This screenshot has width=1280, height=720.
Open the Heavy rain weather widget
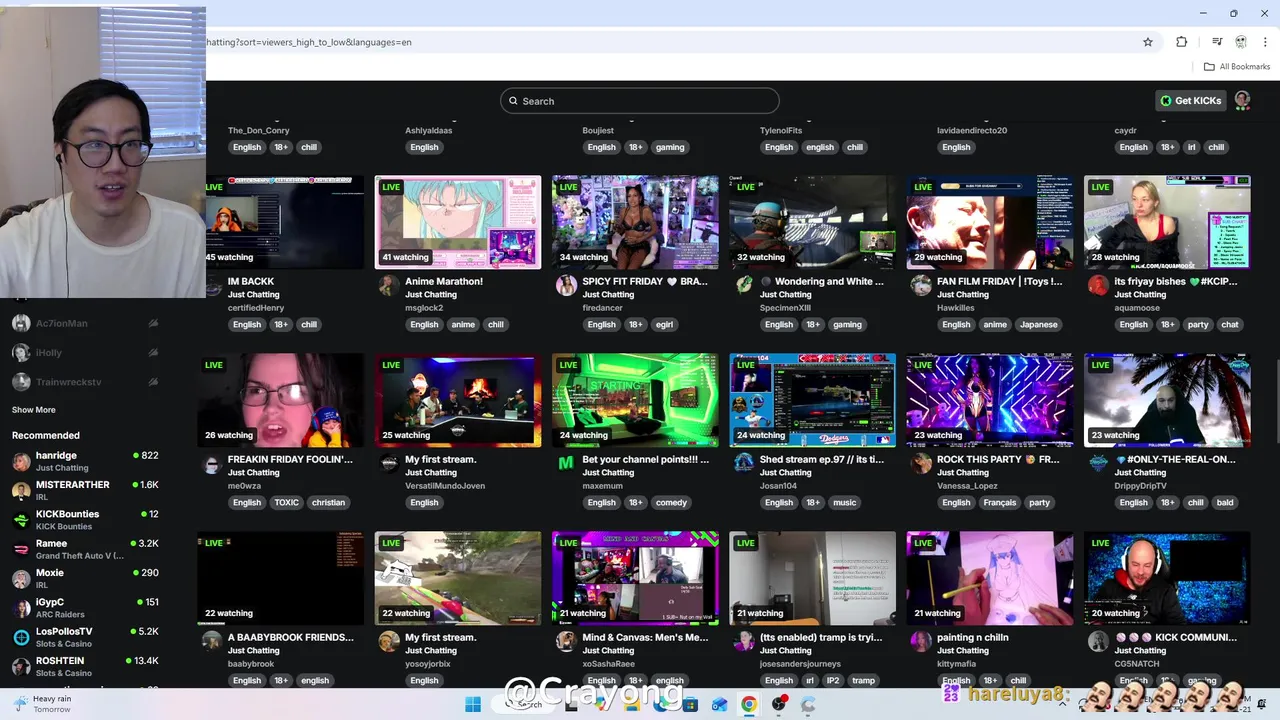coord(42,704)
